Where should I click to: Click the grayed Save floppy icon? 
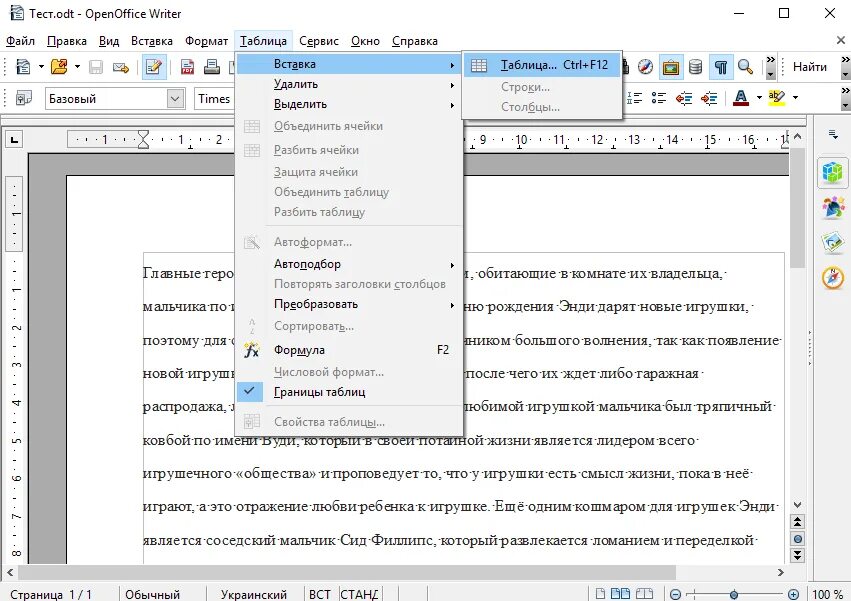(96, 67)
